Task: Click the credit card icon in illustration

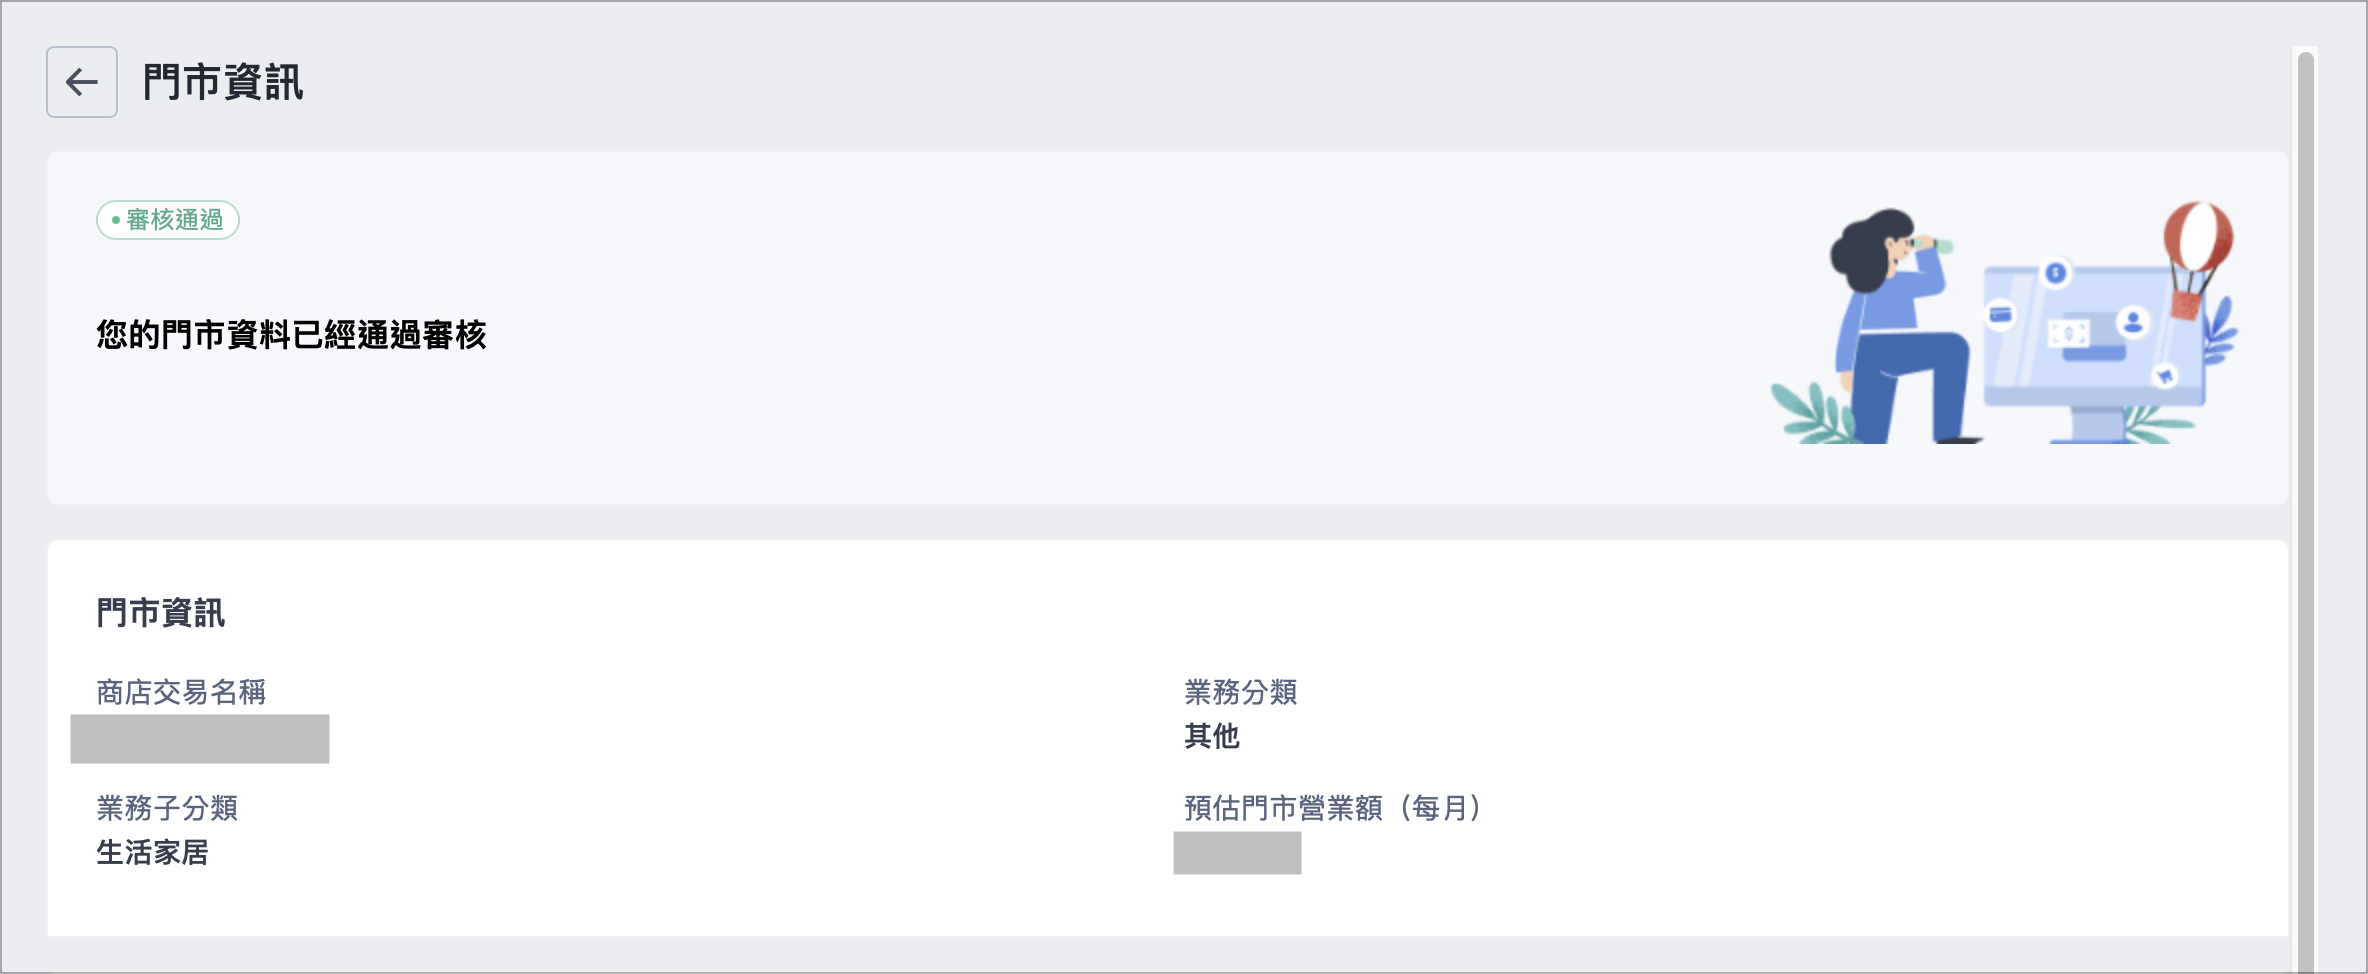Action: pos(2001,315)
